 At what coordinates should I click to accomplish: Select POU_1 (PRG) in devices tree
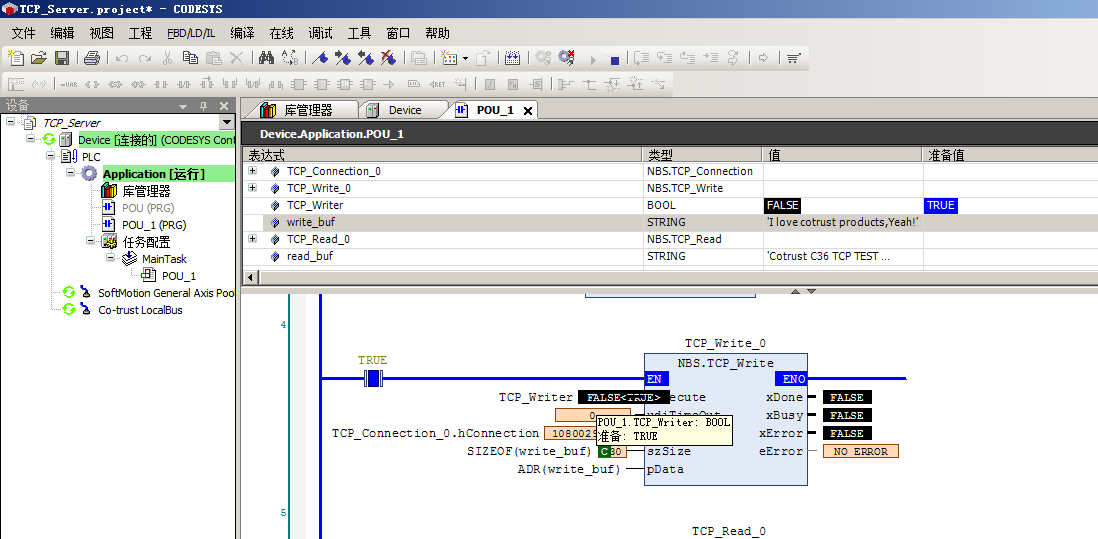click(154, 225)
